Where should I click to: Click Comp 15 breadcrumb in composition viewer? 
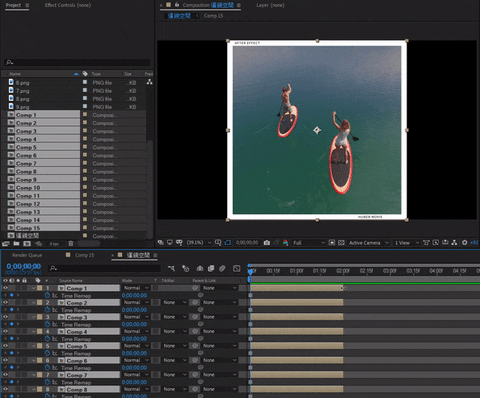click(x=213, y=16)
